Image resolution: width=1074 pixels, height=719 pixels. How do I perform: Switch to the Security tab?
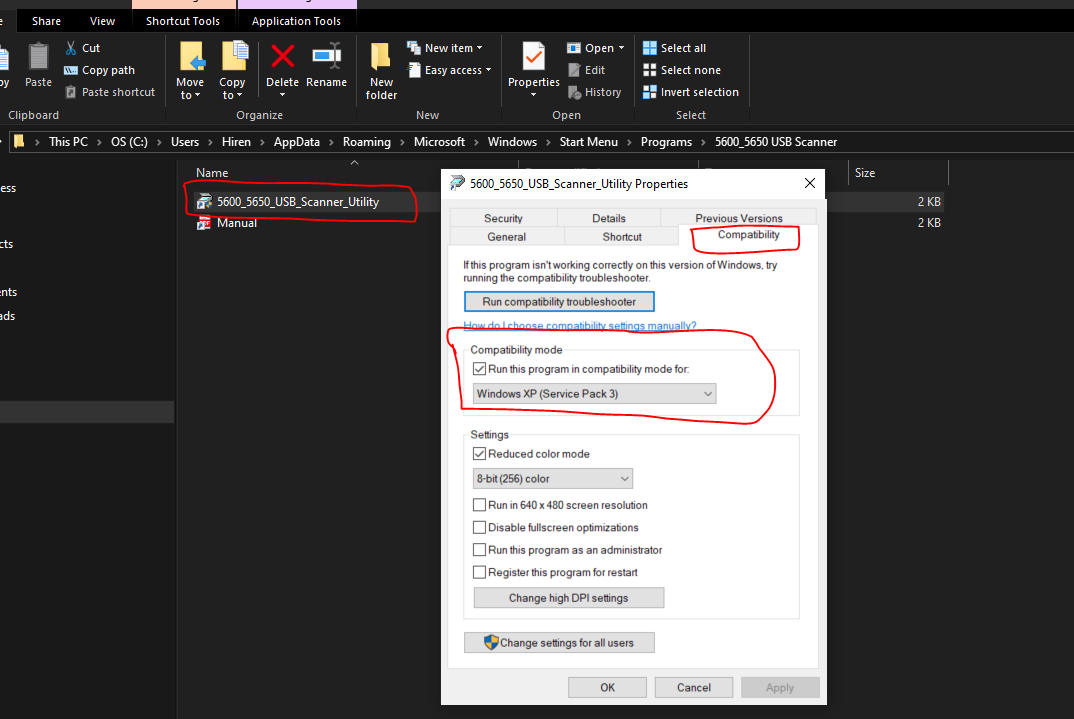503,218
